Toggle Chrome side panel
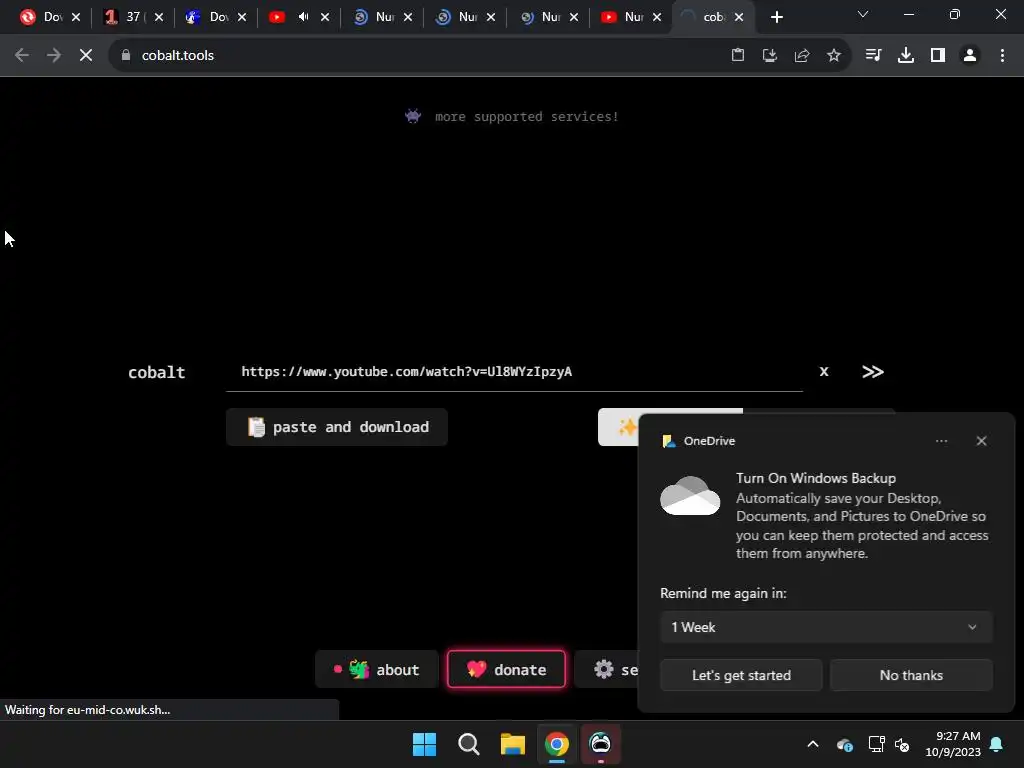The image size is (1024, 768). [938, 56]
